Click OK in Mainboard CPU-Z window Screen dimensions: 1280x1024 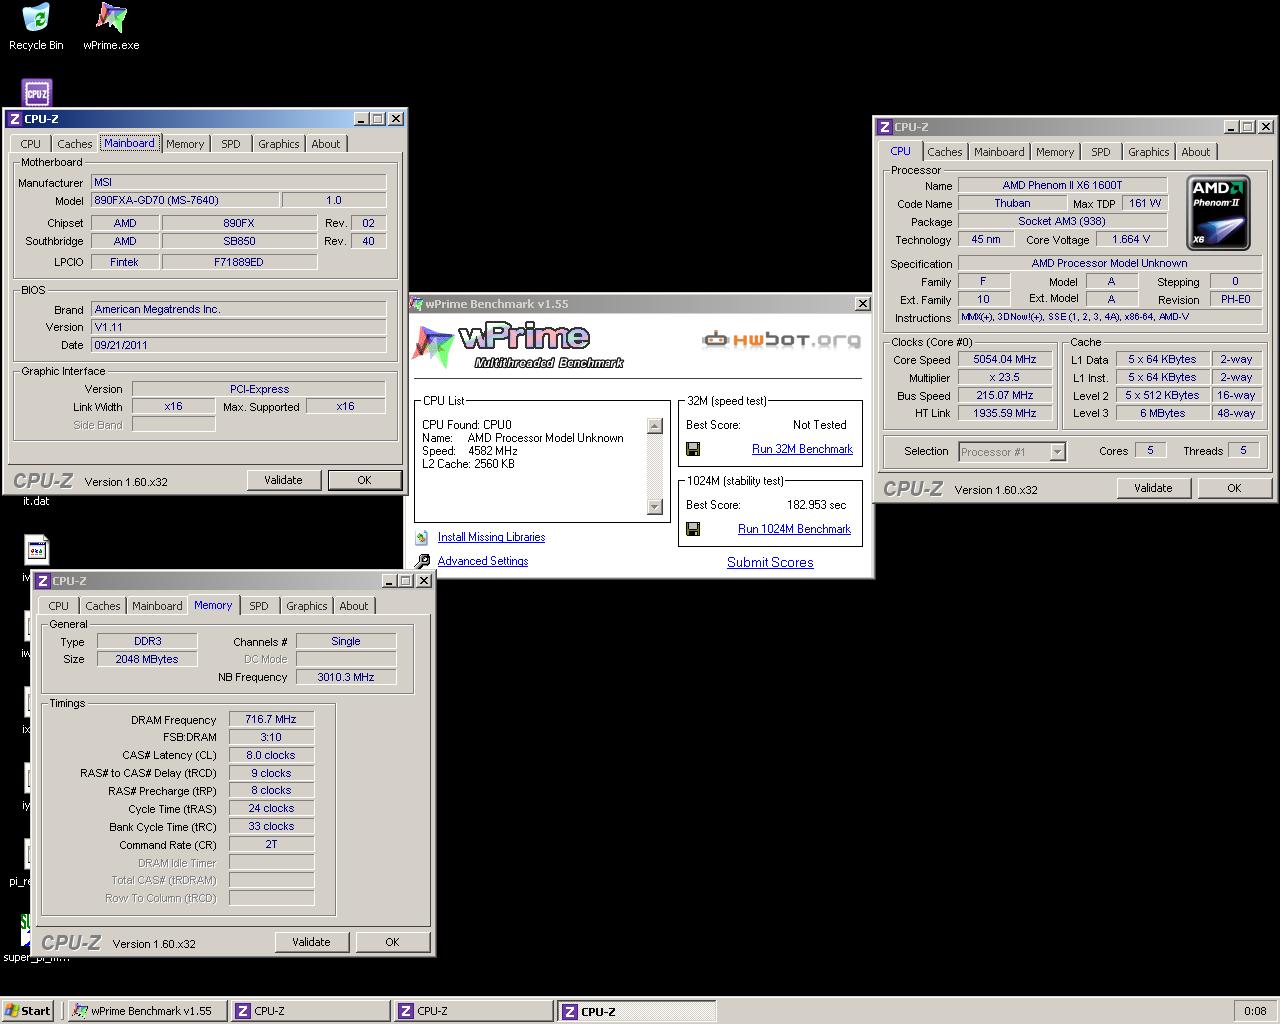(x=364, y=480)
